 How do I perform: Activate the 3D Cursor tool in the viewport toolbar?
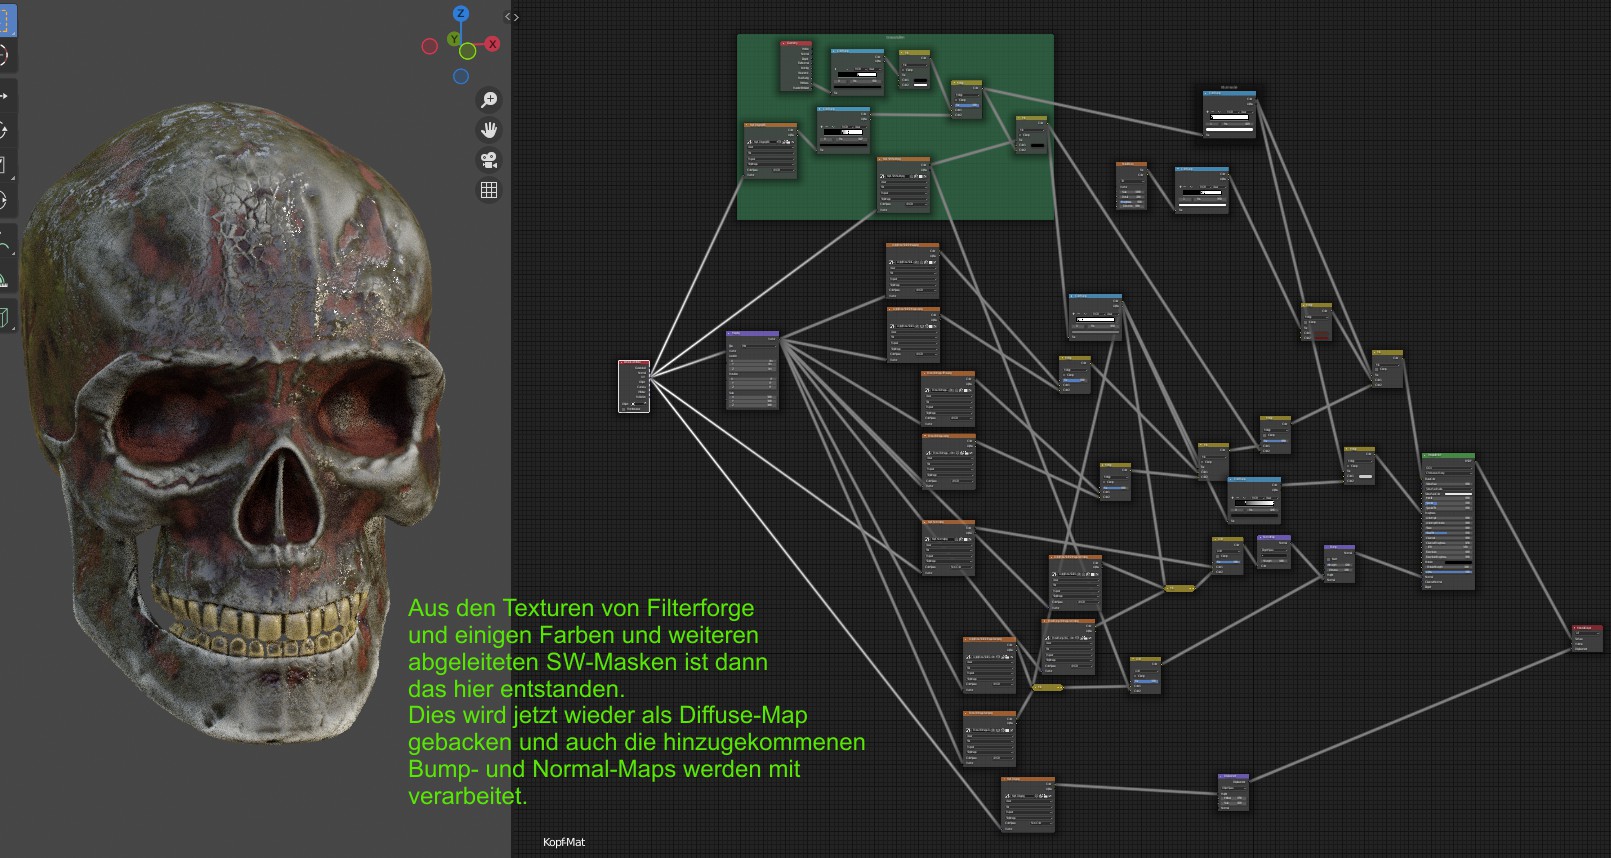click(x=6, y=55)
